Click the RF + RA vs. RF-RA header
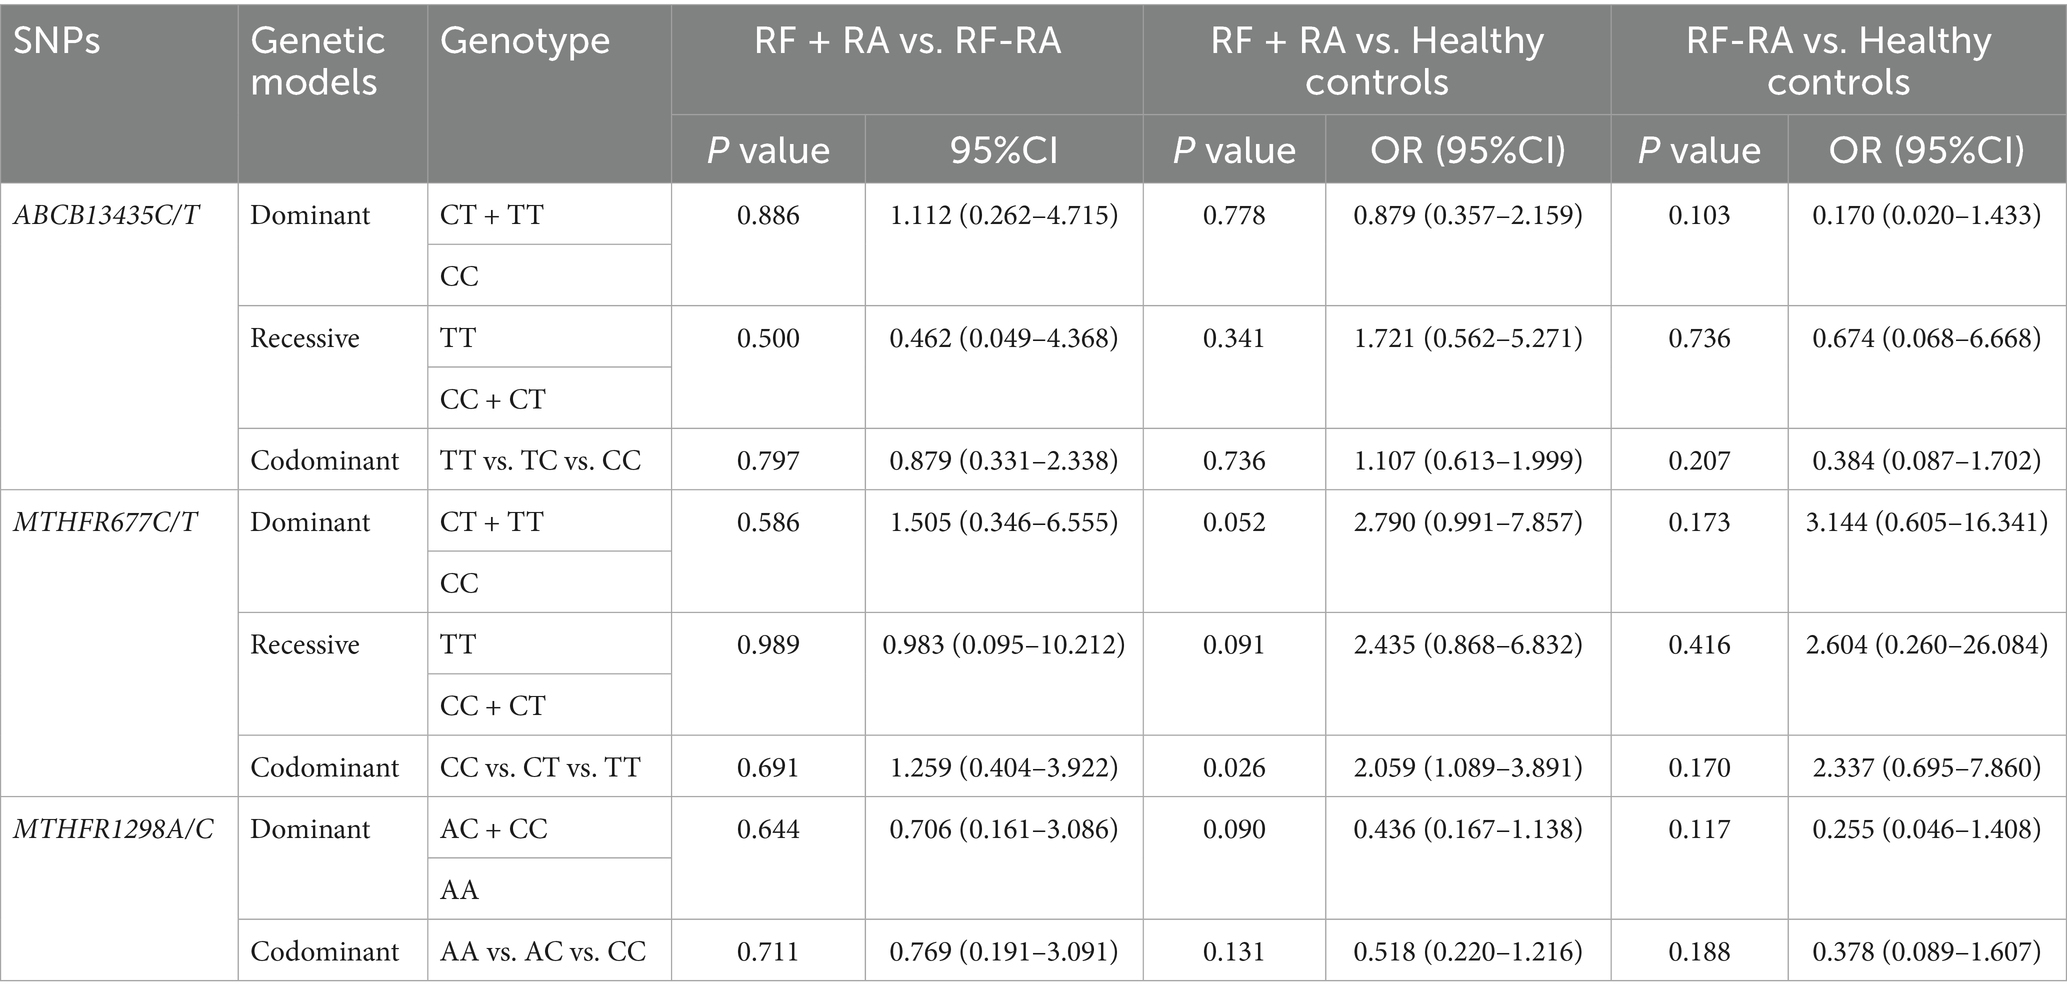Screen dimensions: 2067x999 [906, 41]
